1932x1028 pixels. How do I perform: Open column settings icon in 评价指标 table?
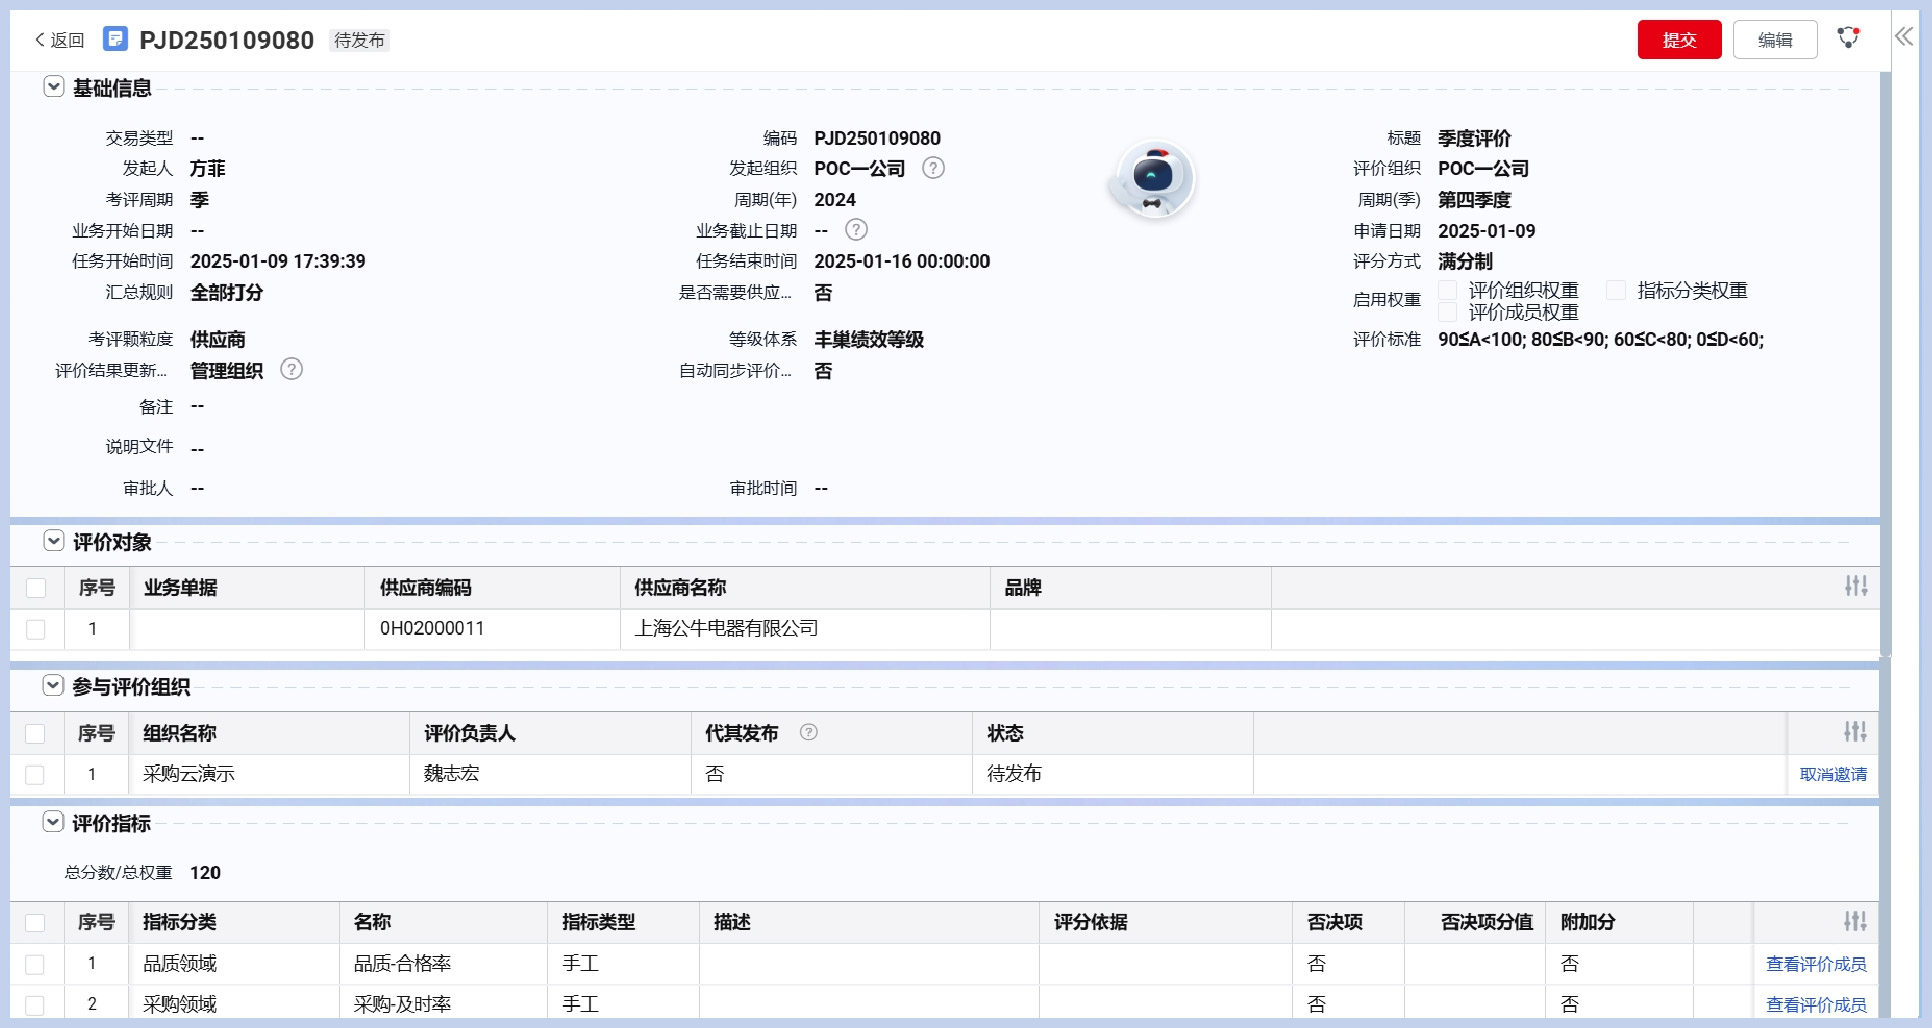point(1855,921)
